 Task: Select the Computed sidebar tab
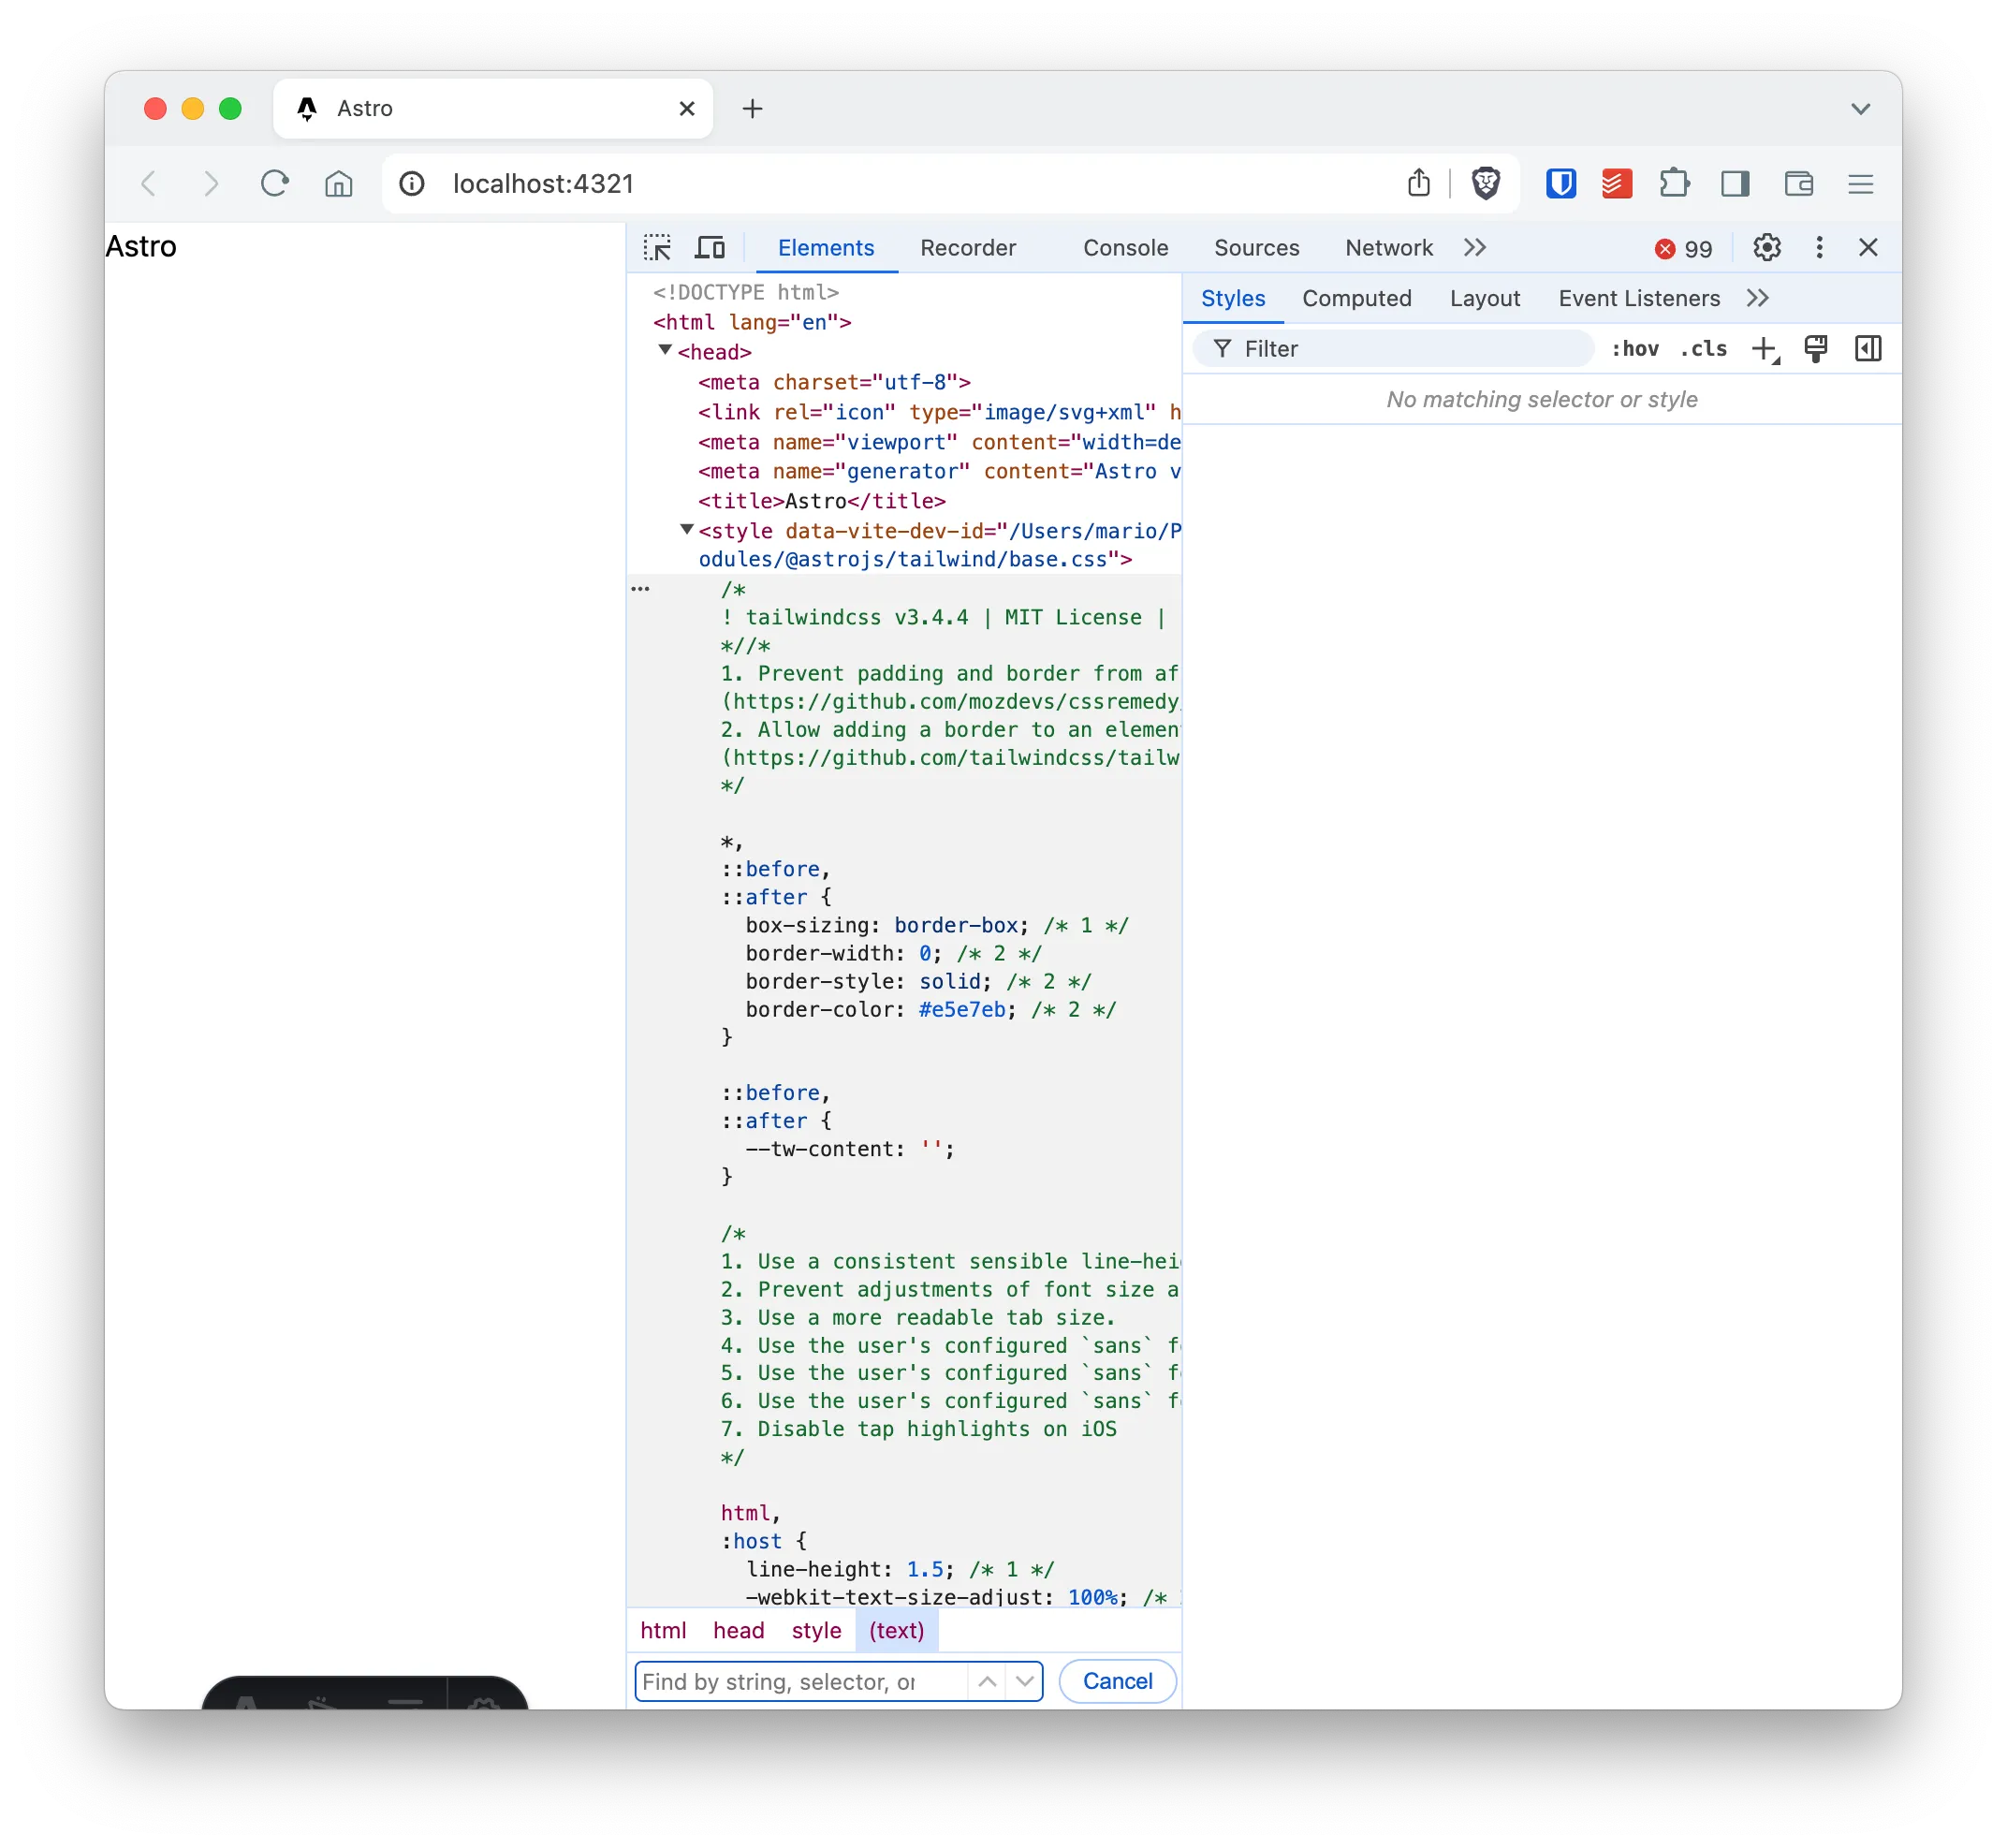coord(1356,298)
